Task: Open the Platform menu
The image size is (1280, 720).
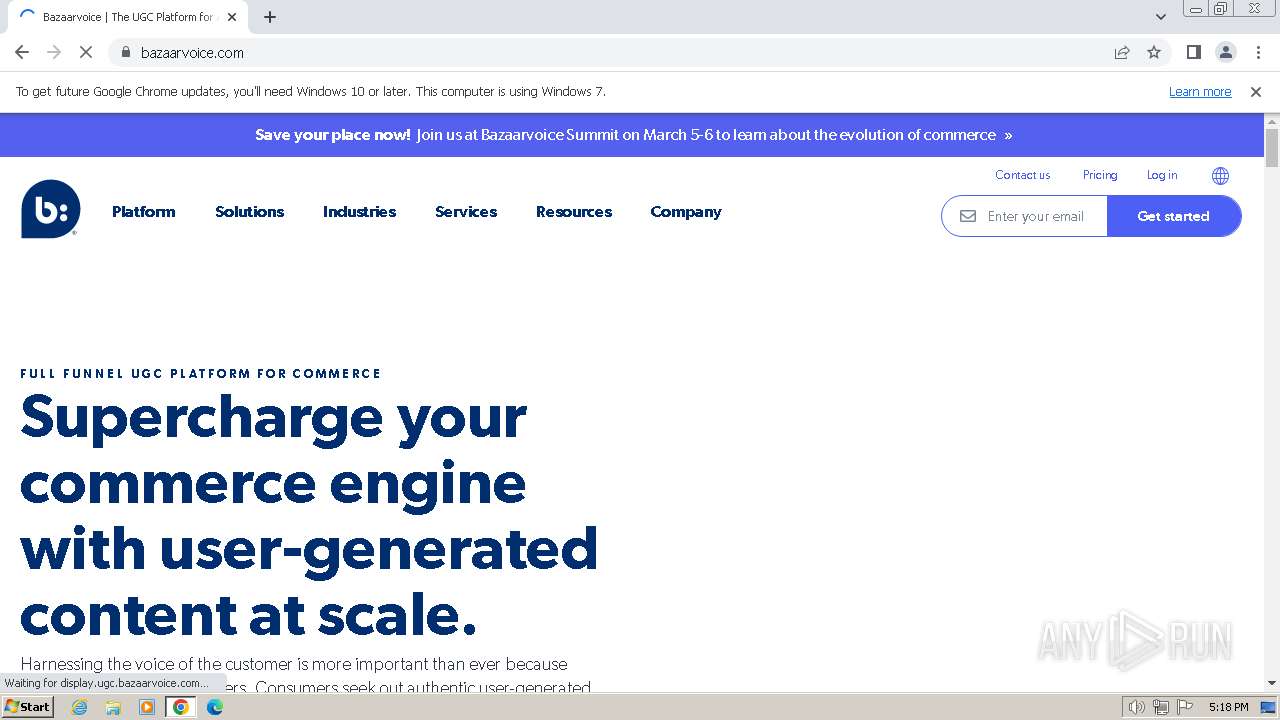Action: pyautogui.click(x=144, y=212)
